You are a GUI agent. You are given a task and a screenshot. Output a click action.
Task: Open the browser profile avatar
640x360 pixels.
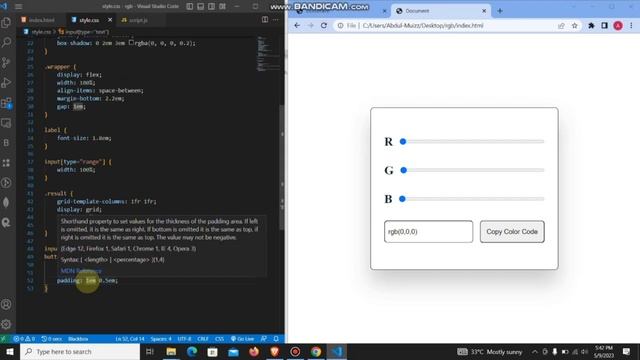pos(618,25)
